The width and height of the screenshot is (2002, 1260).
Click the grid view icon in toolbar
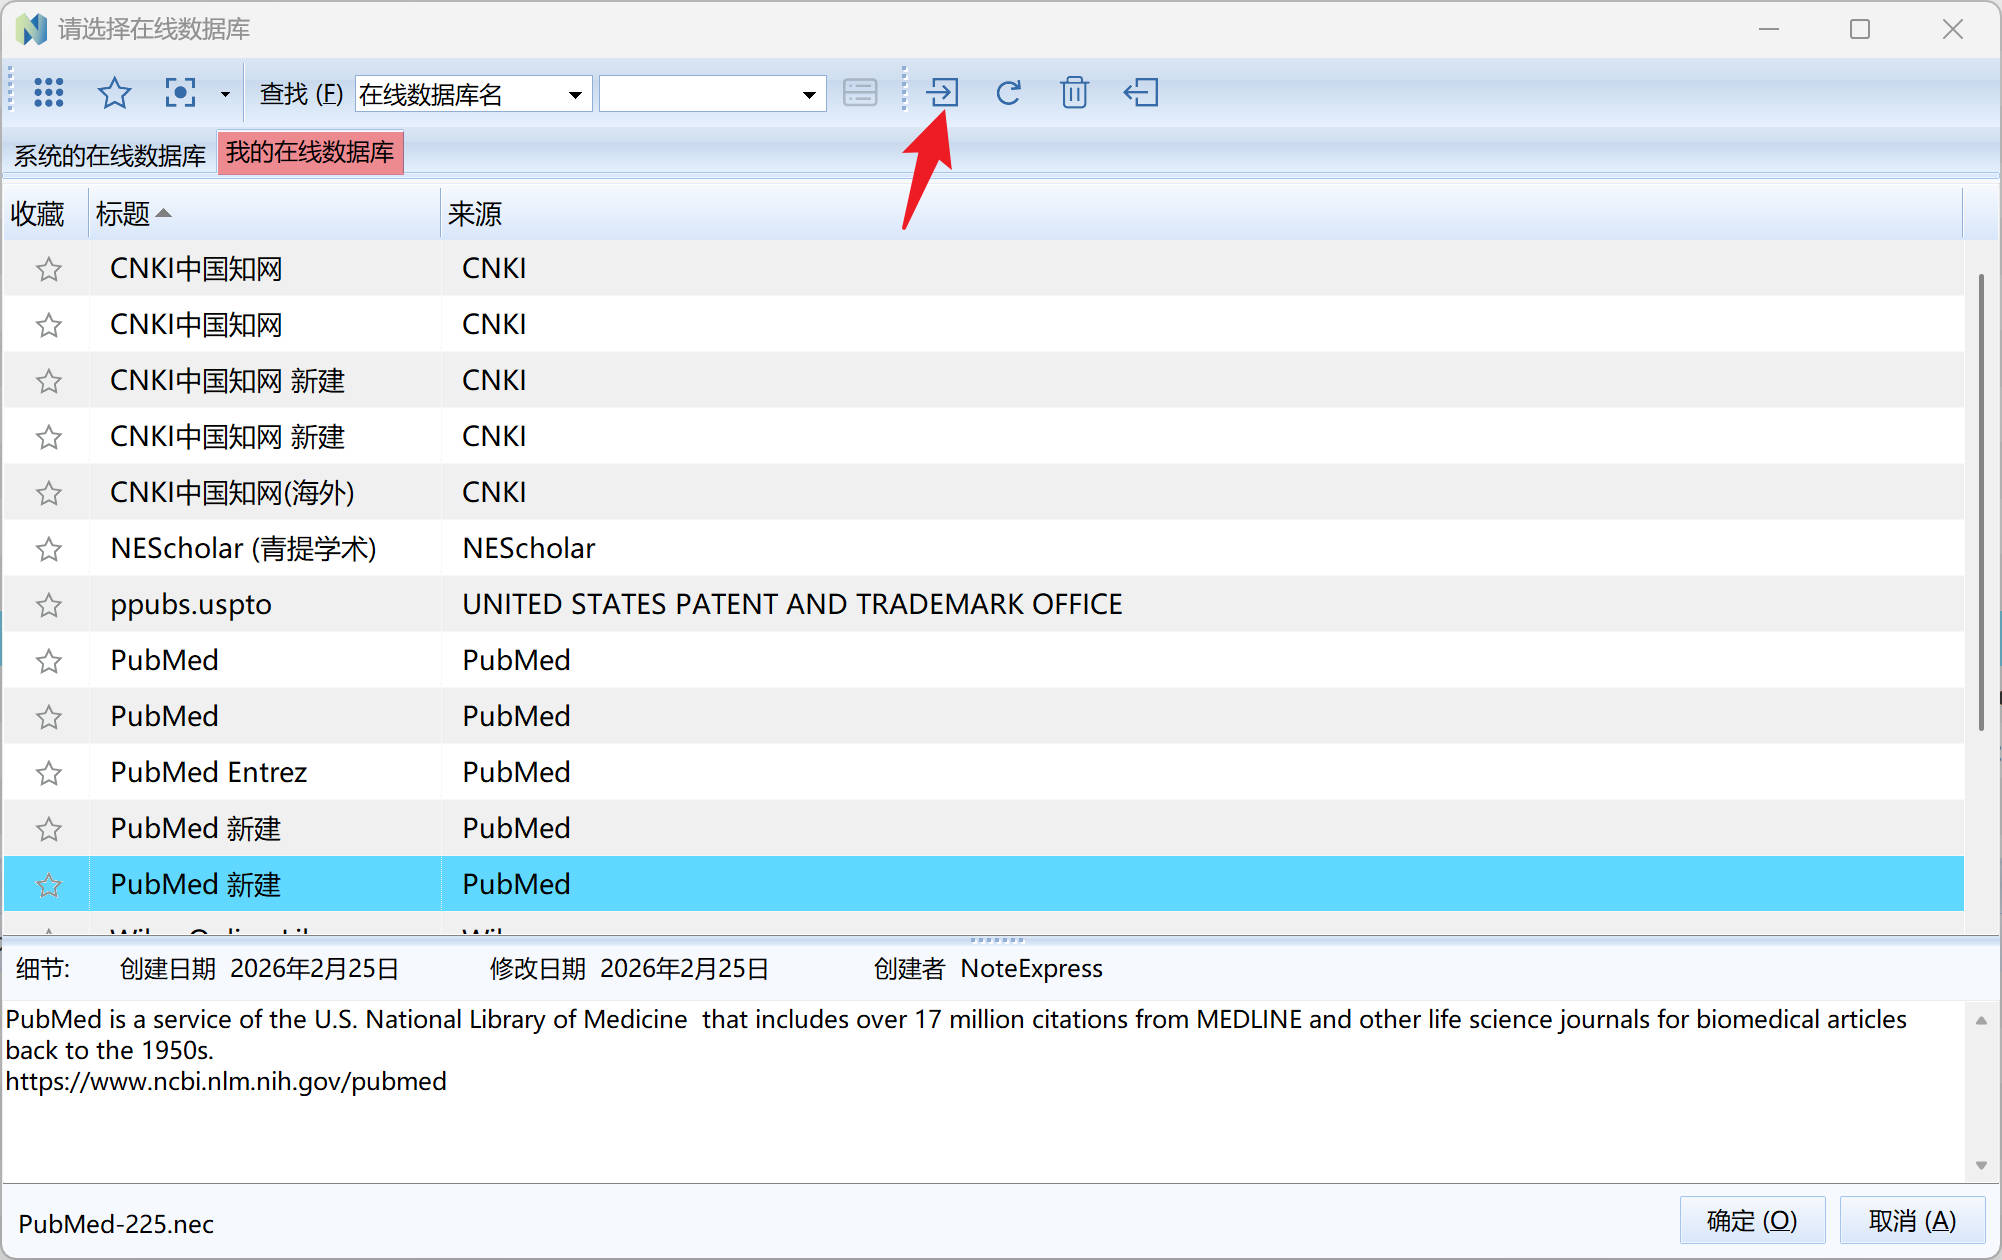point(48,93)
